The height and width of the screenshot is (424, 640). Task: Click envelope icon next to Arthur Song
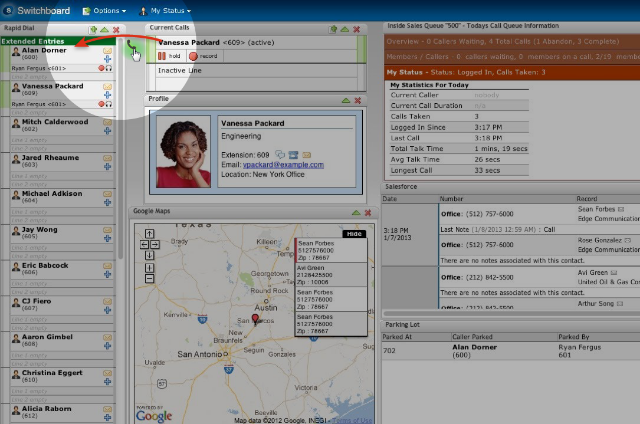pos(620,304)
